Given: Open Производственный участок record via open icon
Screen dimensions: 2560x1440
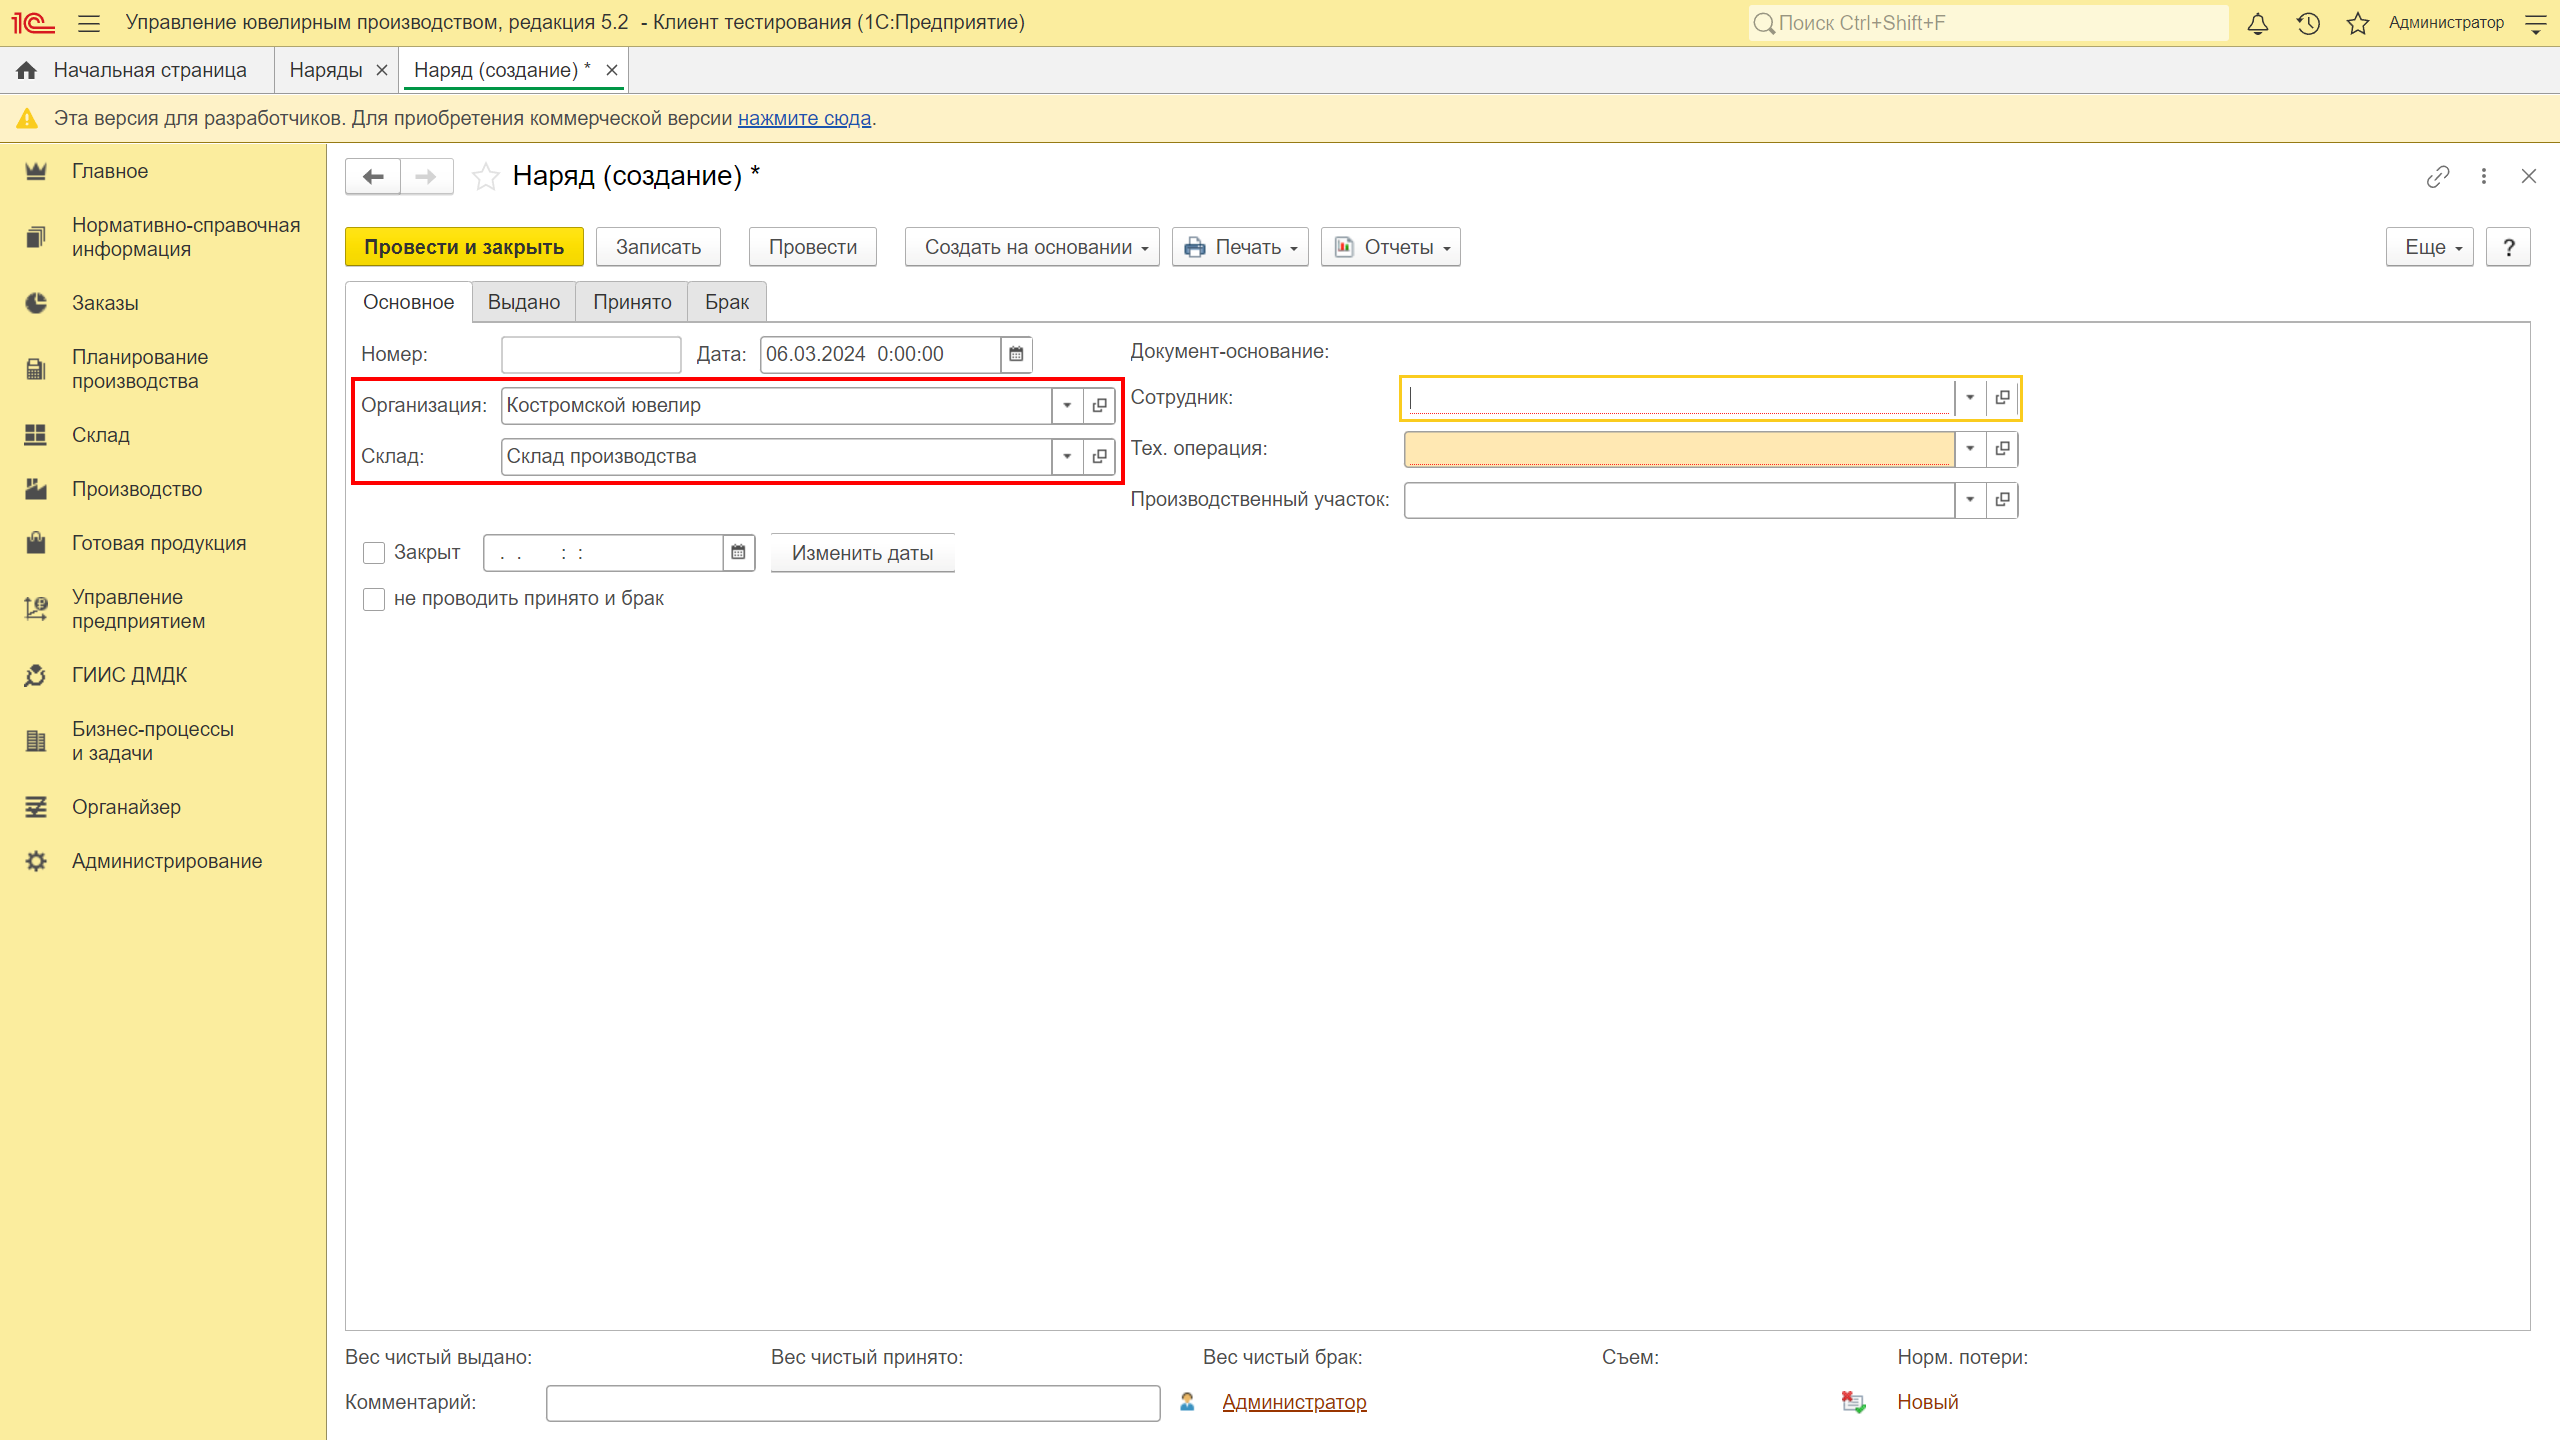Looking at the screenshot, I should click(x=2002, y=500).
